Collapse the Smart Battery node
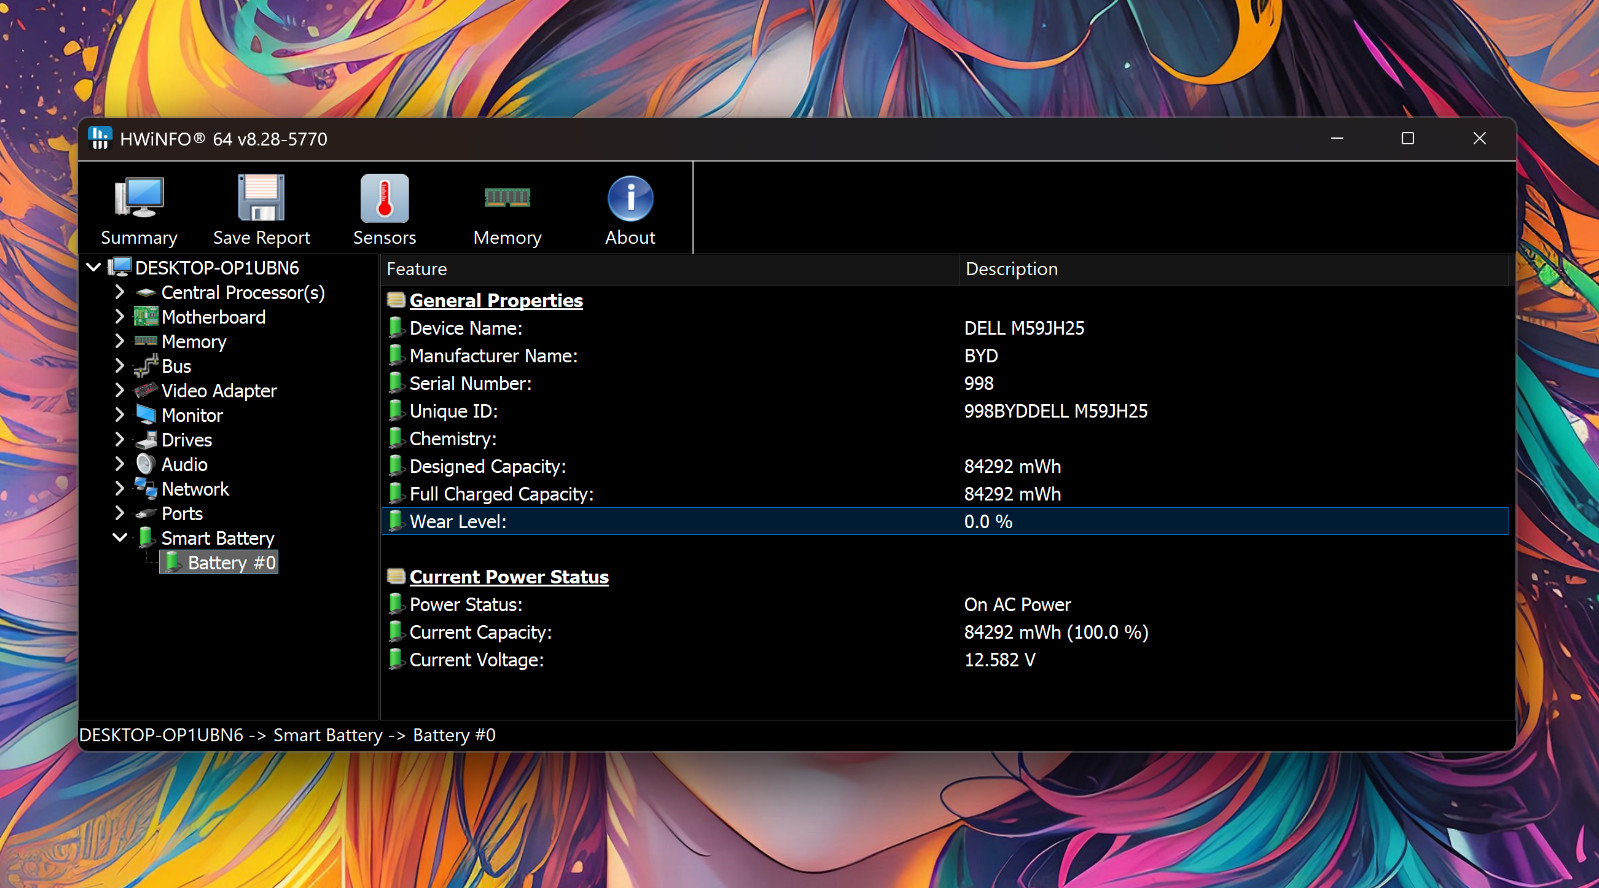Image resolution: width=1599 pixels, height=888 pixels. coord(119,538)
